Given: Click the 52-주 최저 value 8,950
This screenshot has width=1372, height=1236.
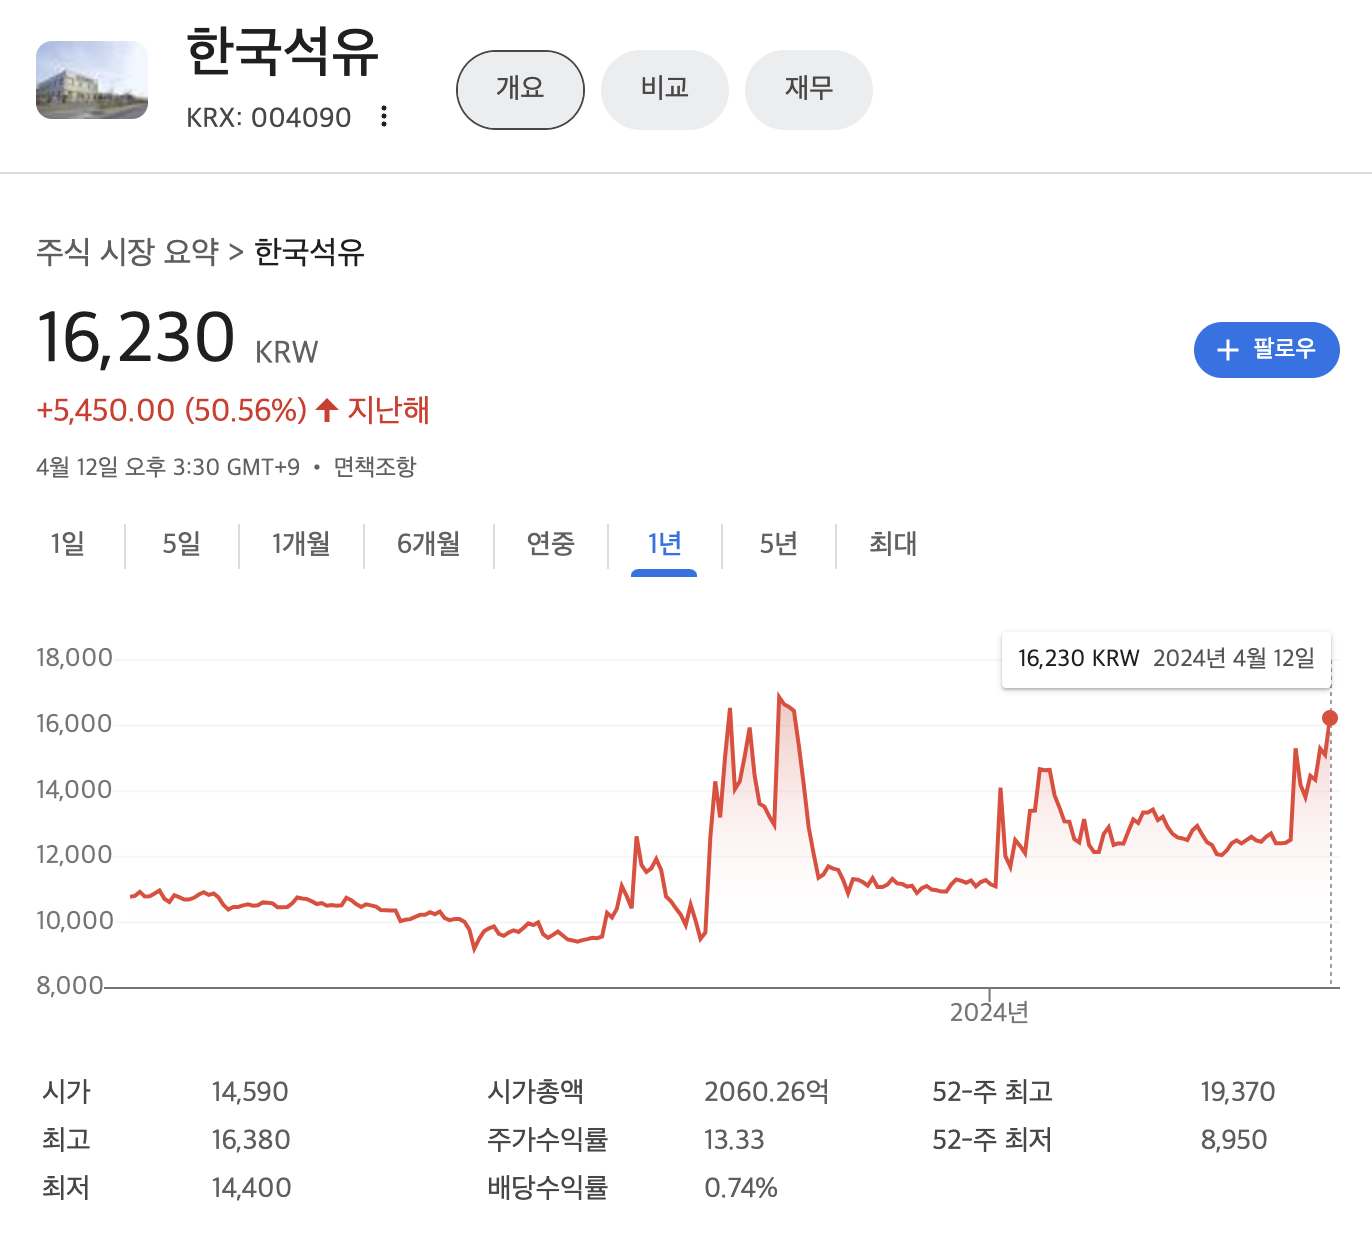Looking at the screenshot, I should click(x=1234, y=1140).
